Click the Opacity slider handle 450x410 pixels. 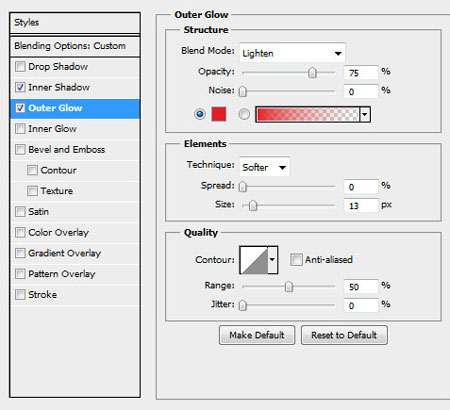pos(312,72)
